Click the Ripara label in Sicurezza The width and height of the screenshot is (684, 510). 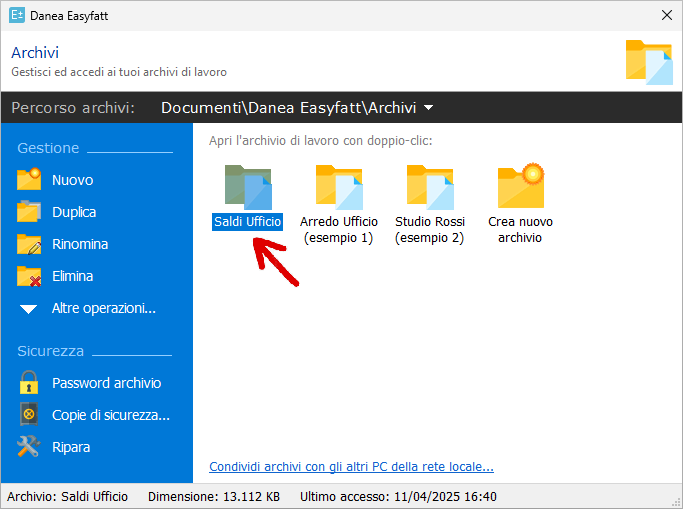click(71, 447)
